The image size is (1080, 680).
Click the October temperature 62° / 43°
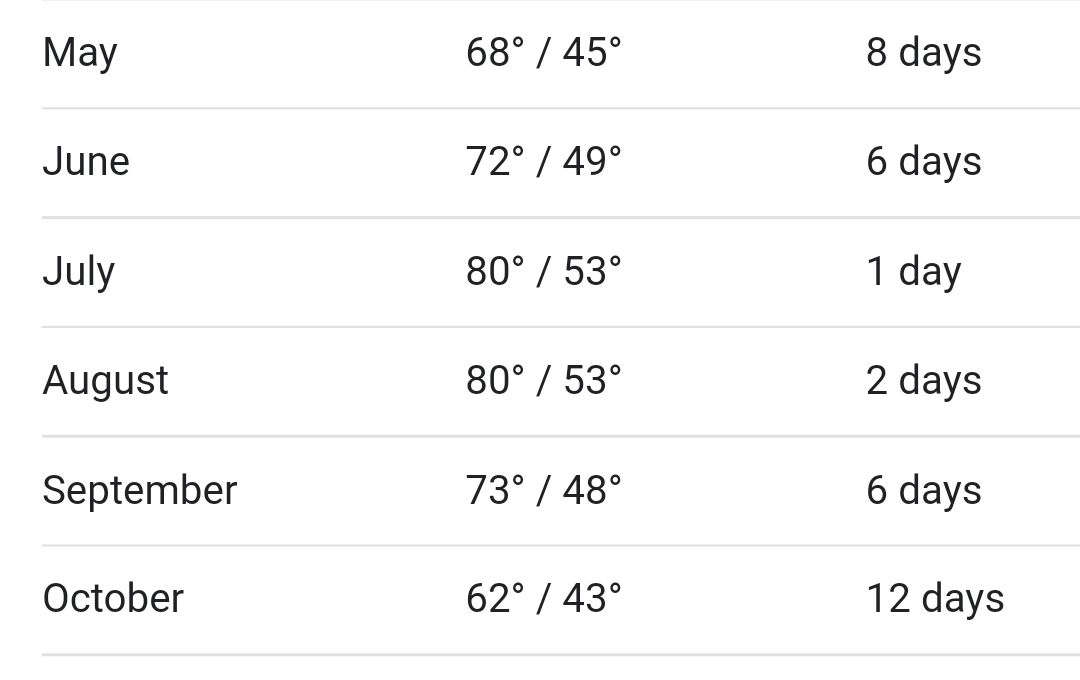click(x=543, y=598)
